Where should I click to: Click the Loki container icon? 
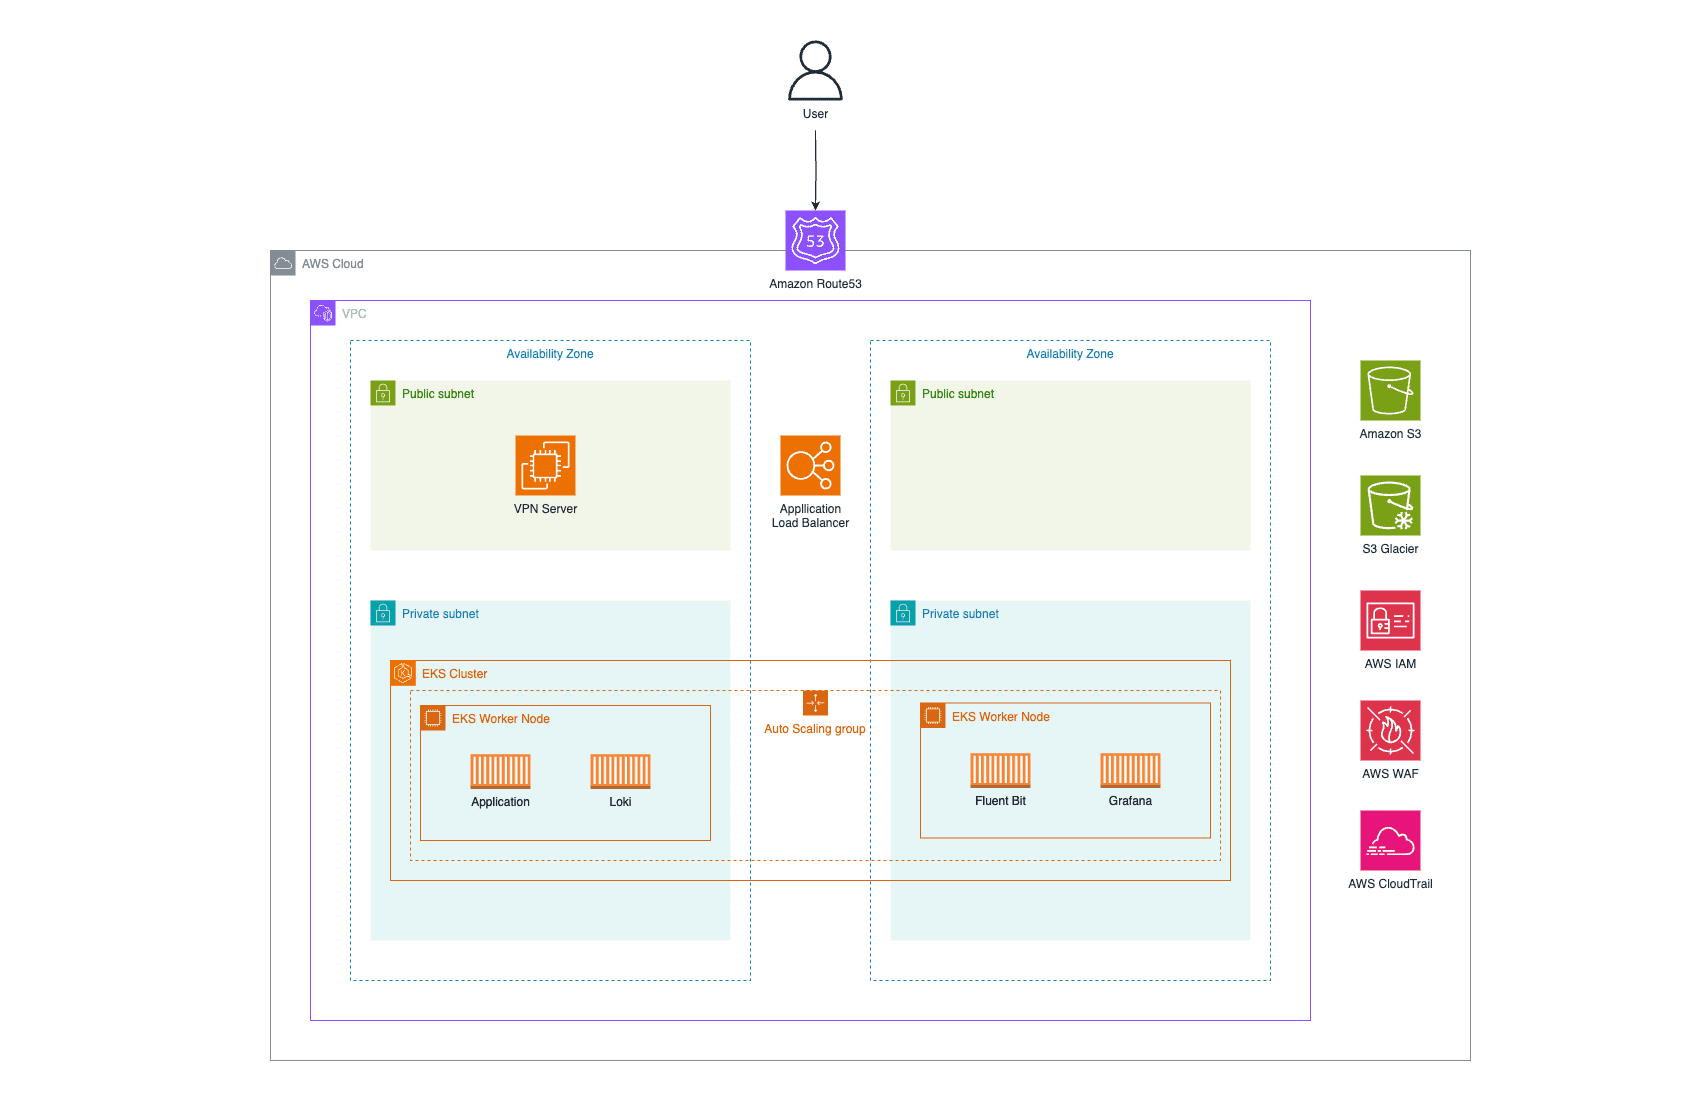point(620,771)
